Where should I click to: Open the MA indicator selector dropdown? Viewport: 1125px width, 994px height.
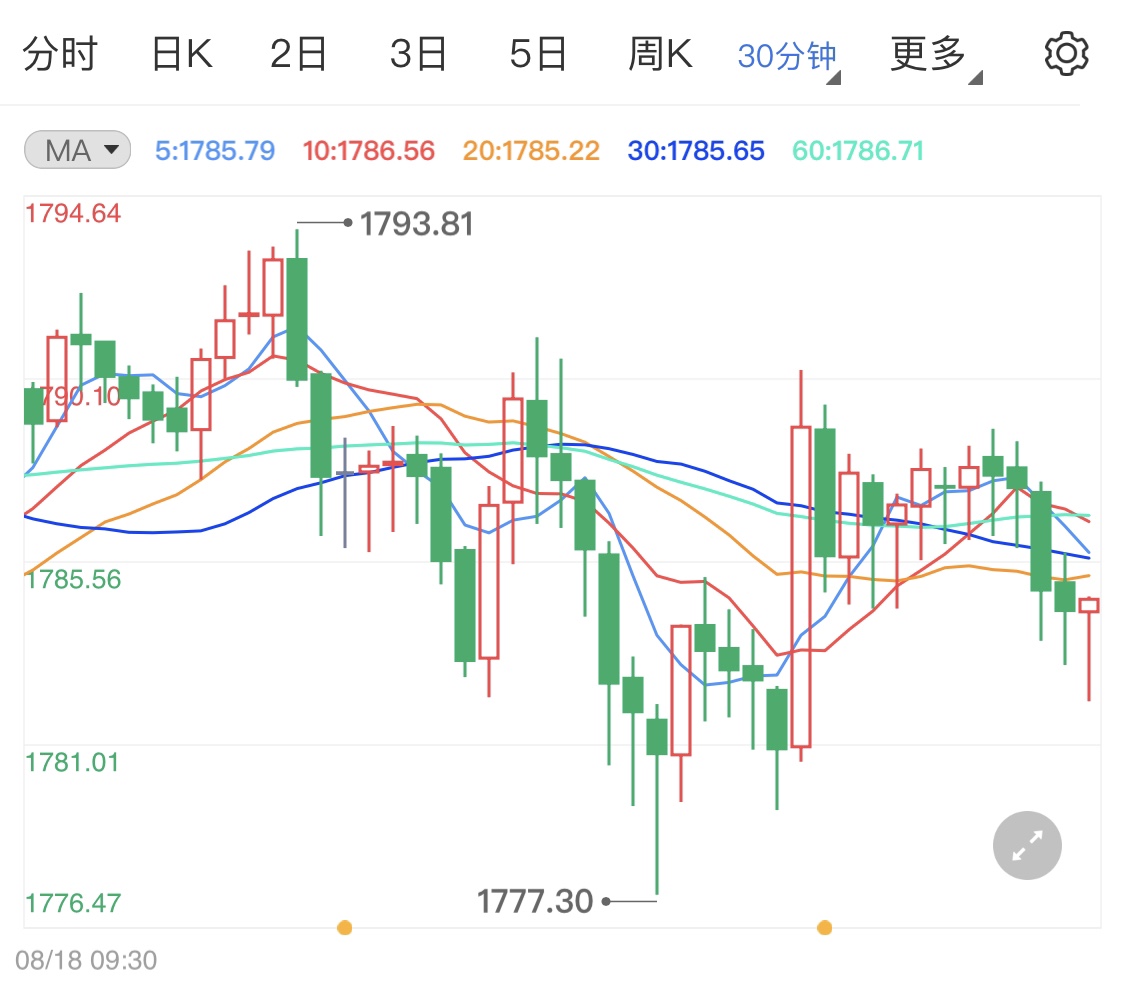pos(77,150)
